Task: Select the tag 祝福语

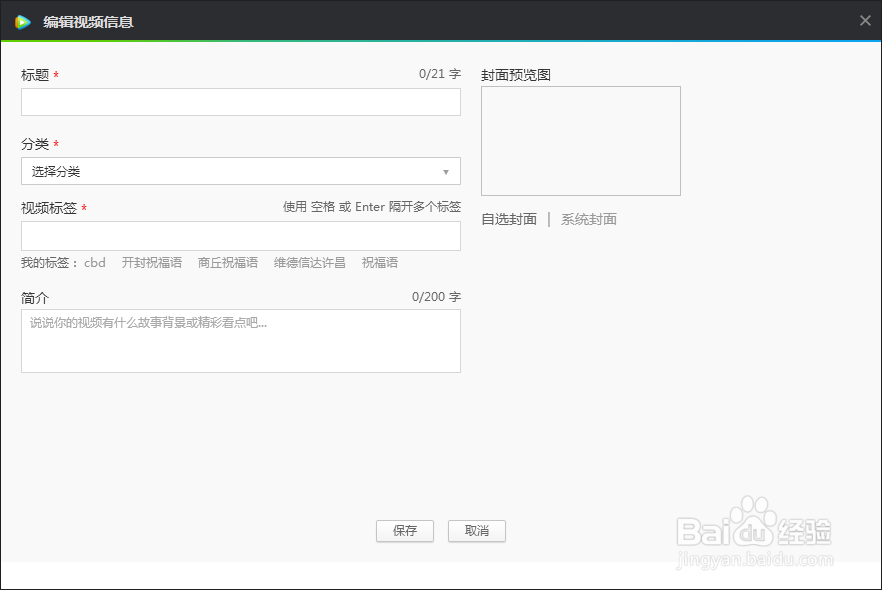Action: [x=378, y=262]
